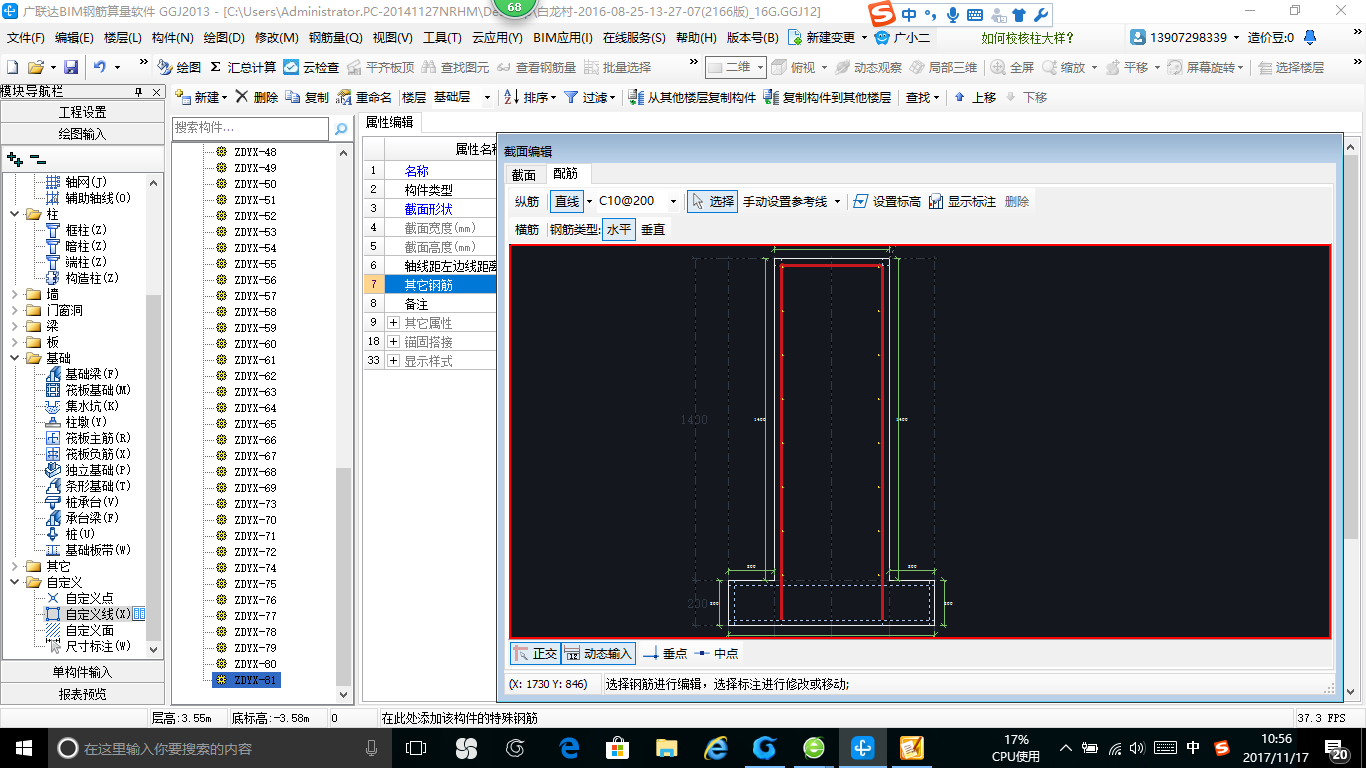Select the 选择 pointer tool
This screenshot has height=768, width=1366.
pos(712,201)
